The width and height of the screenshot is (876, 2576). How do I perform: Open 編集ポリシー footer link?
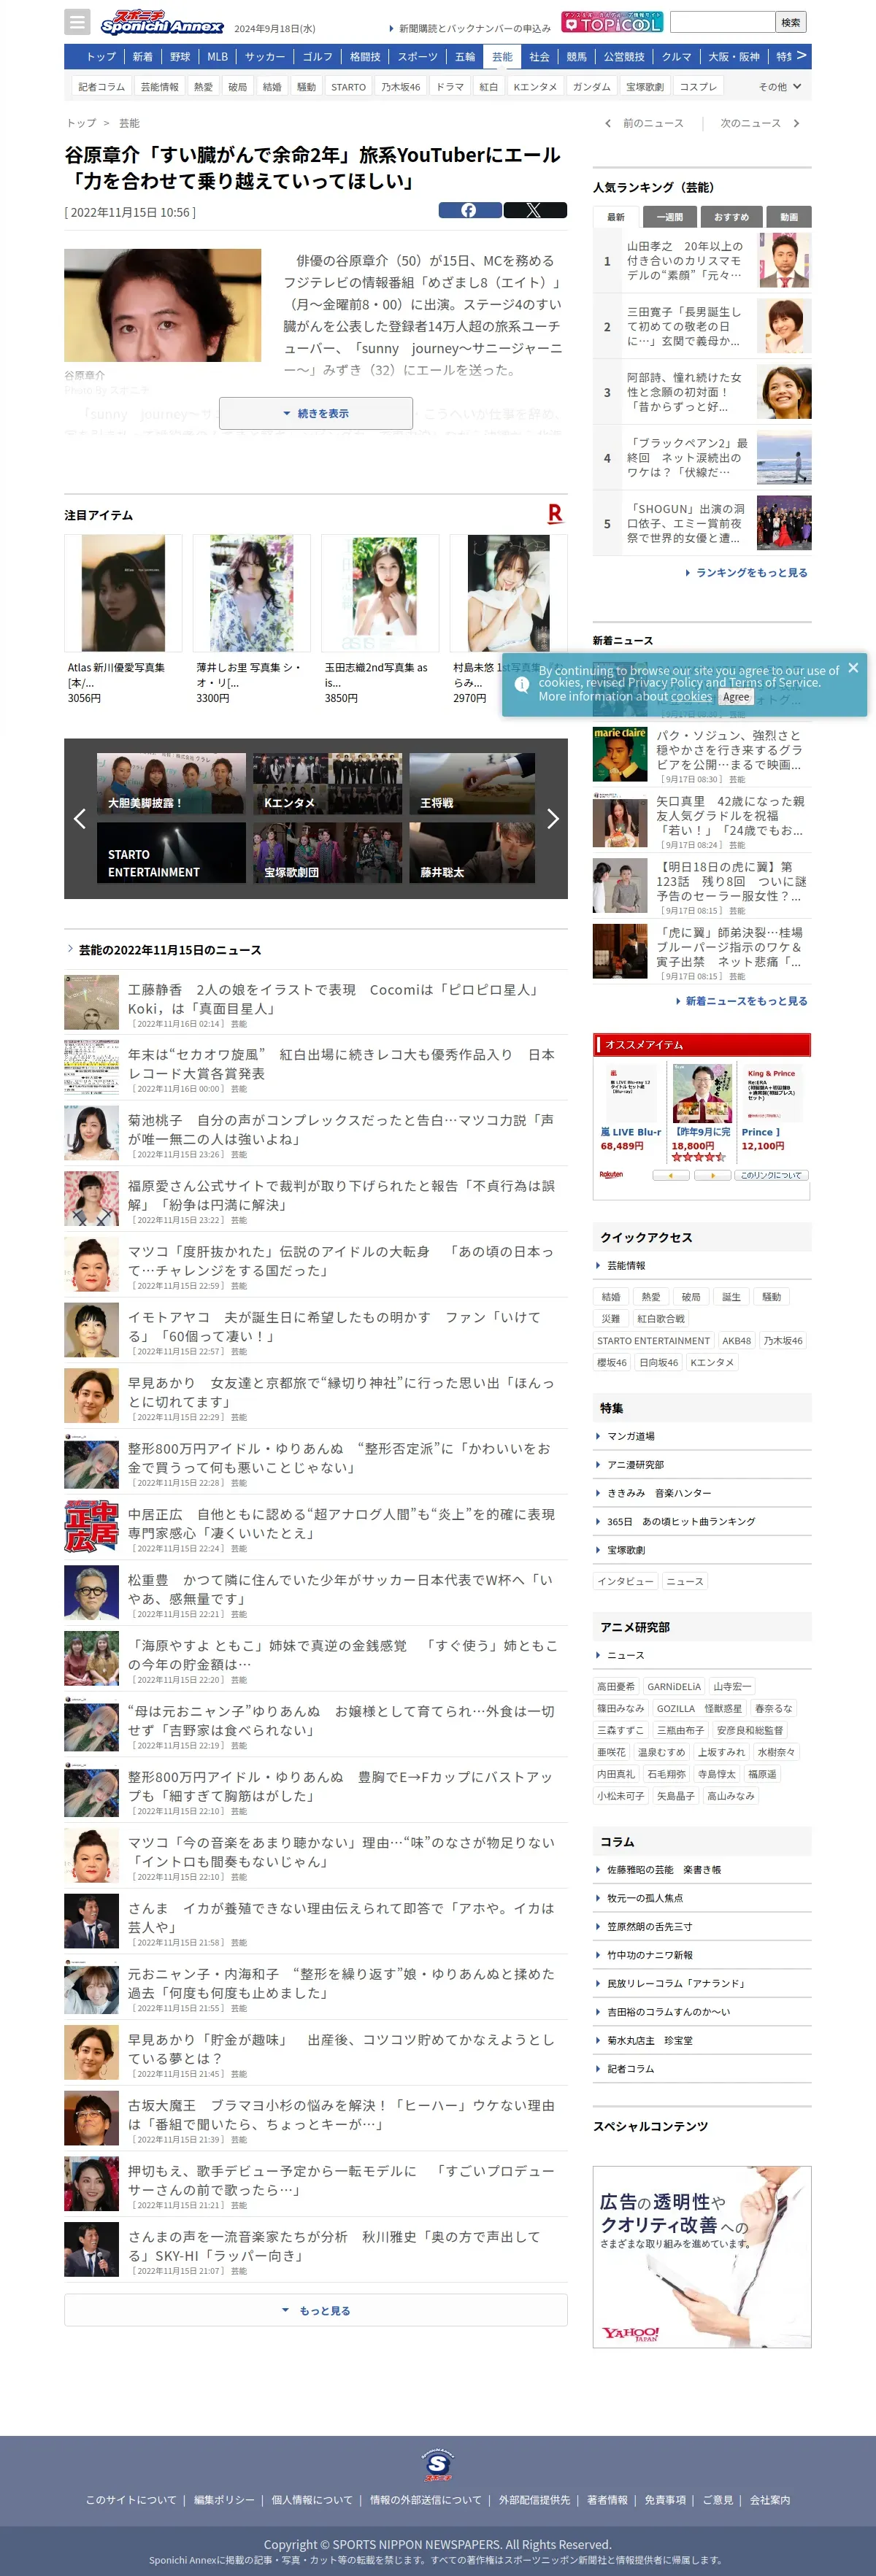(x=224, y=2499)
